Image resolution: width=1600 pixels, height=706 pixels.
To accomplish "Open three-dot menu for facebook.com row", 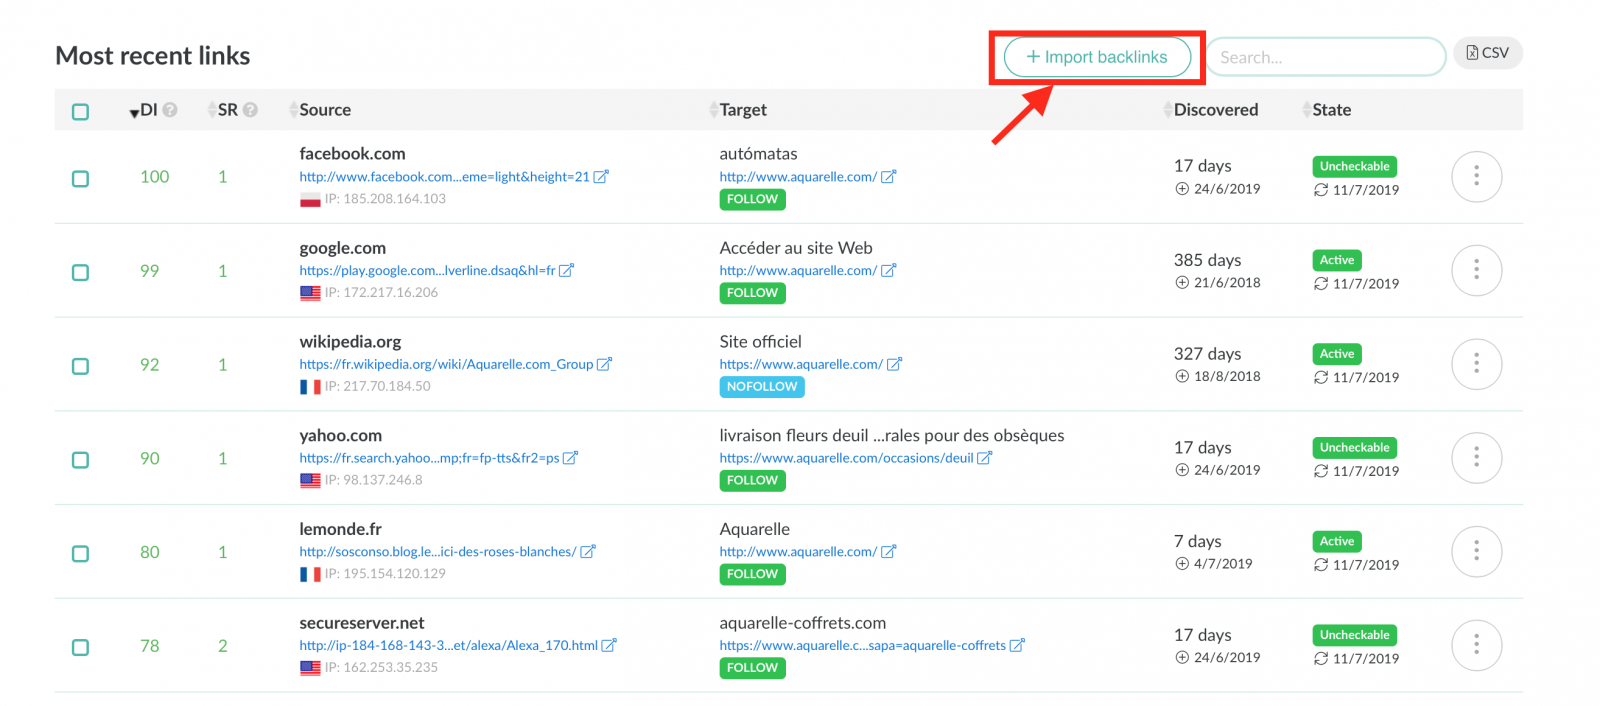I will (1476, 177).
